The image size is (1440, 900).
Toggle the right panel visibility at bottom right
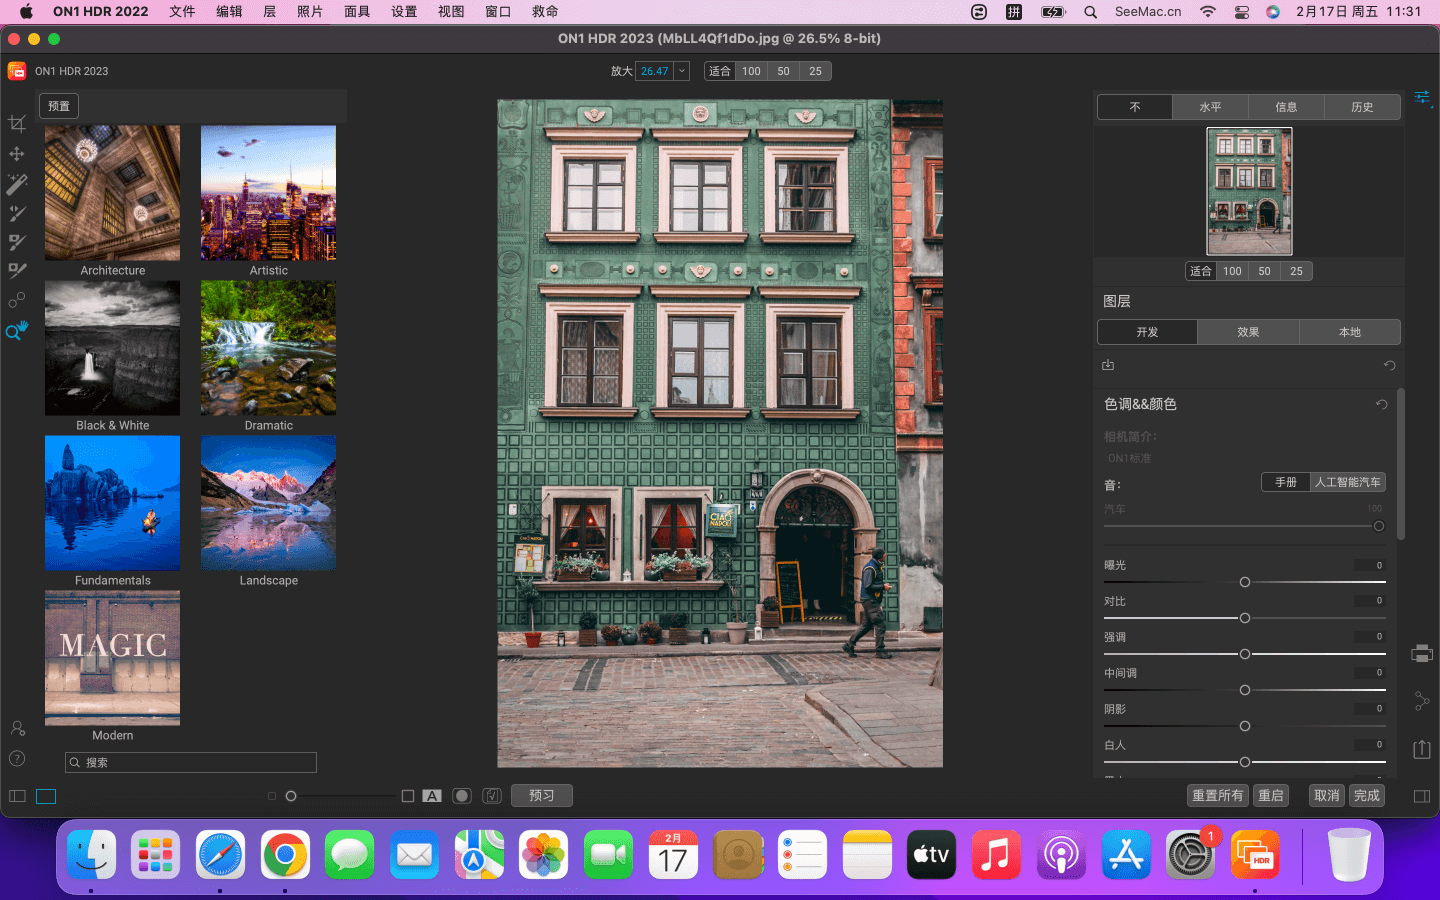point(1422,796)
